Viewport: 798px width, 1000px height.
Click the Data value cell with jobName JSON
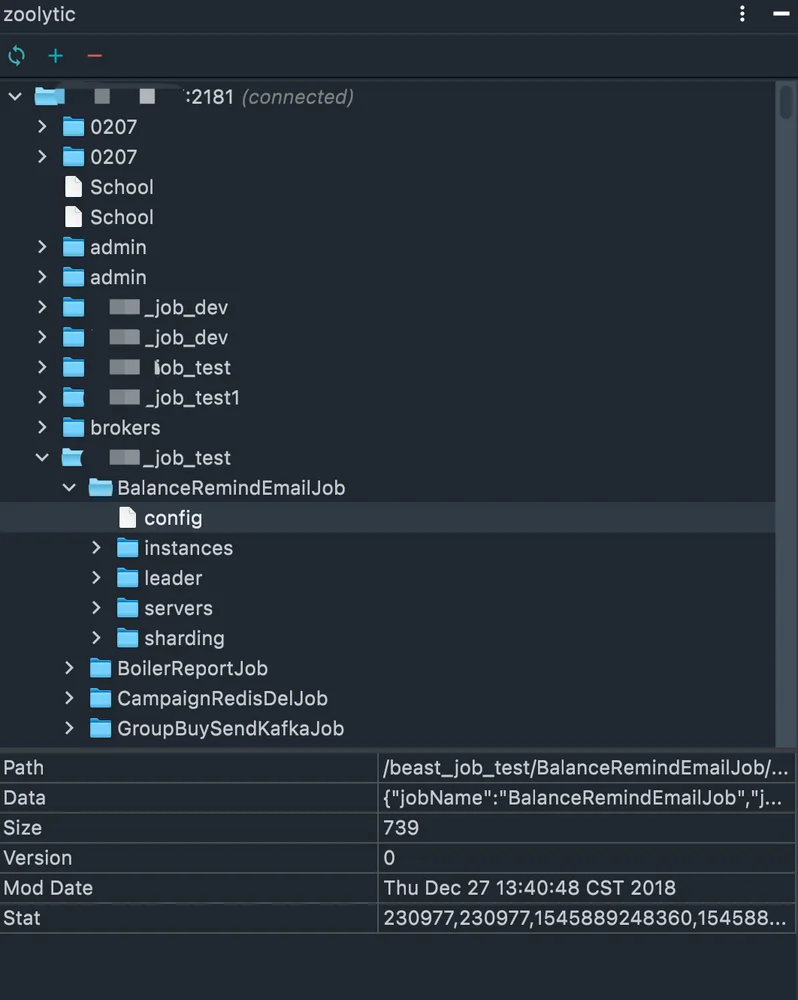pos(586,798)
